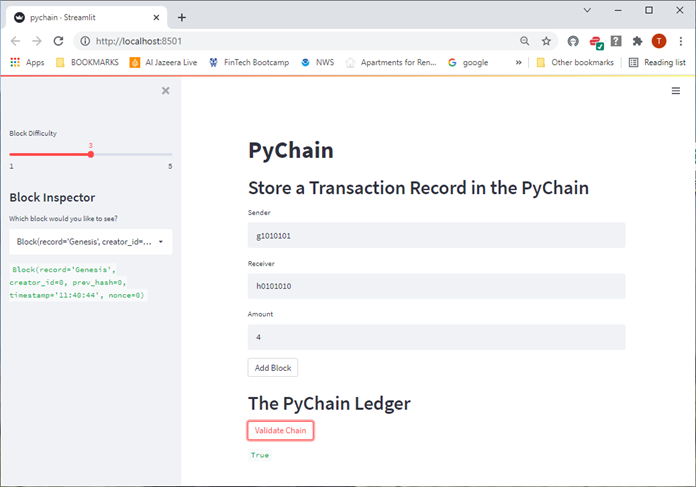Open Al Jazeera Live bookmark
Viewport: 696px width, 487px height.
pos(163,63)
